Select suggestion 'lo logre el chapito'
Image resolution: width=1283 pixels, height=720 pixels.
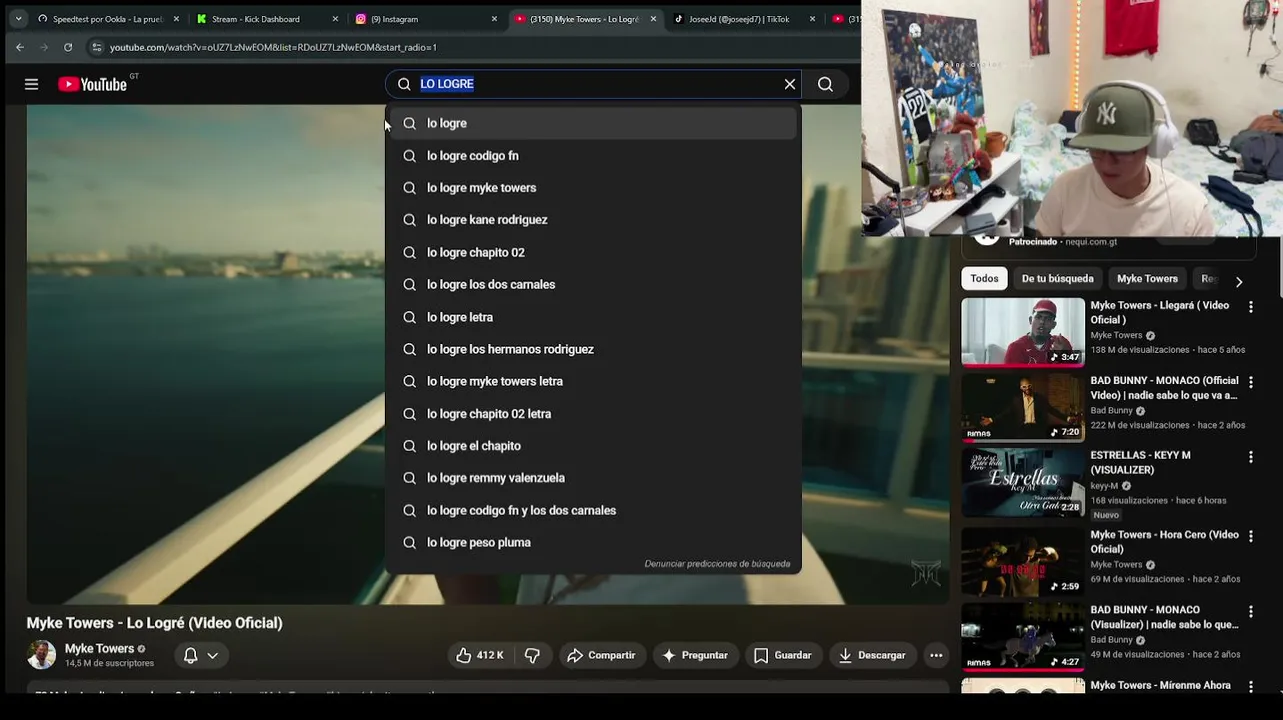tap(593, 446)
